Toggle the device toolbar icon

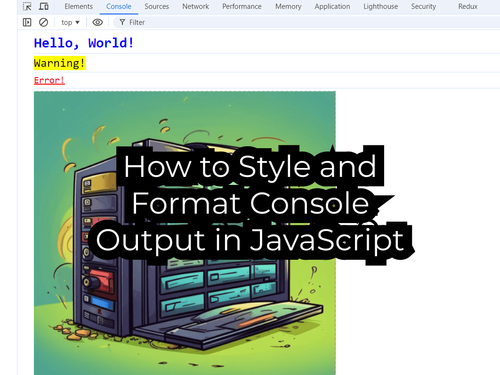(44, 6)
